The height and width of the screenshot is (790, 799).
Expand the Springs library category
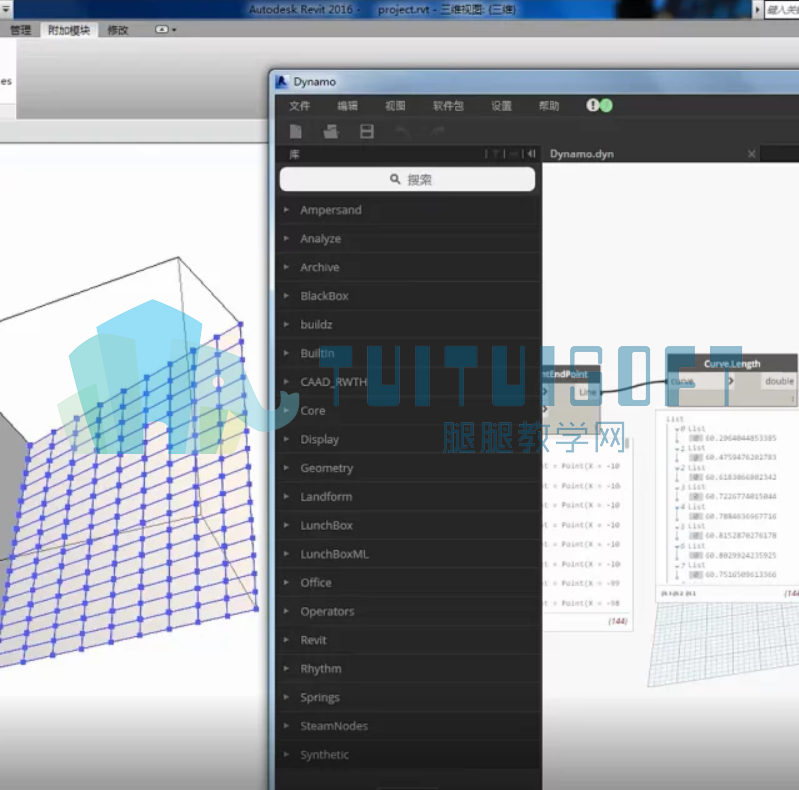point(409,697)
